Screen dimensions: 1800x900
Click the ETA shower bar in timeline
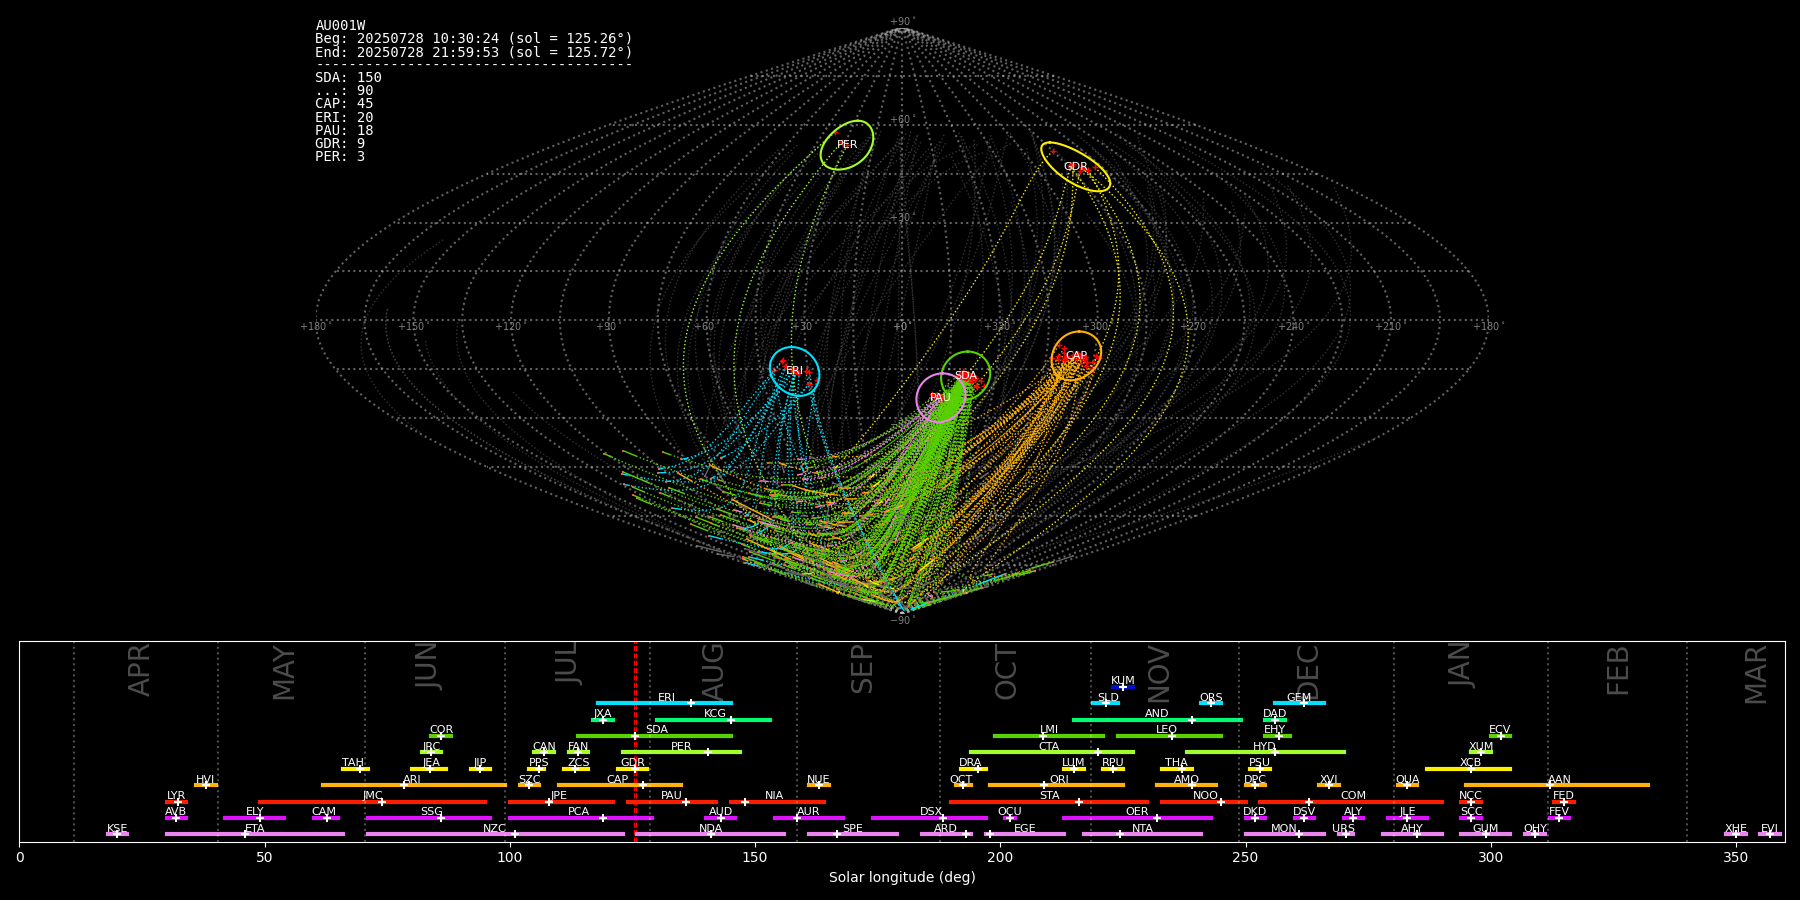(255, 834)
